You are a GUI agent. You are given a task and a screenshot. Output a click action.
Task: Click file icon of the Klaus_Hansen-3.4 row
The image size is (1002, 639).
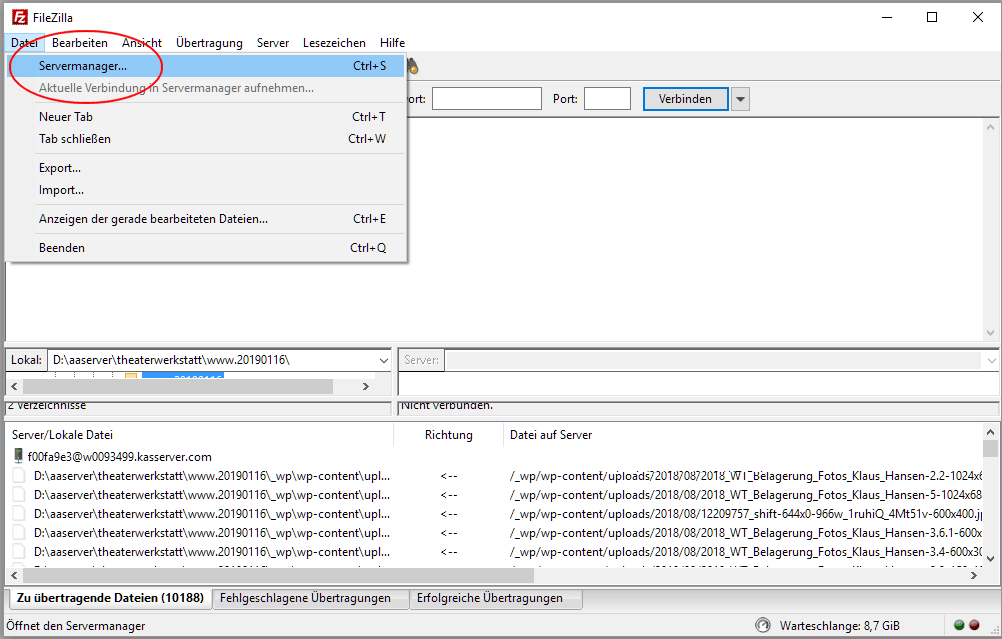click(20, 552)
